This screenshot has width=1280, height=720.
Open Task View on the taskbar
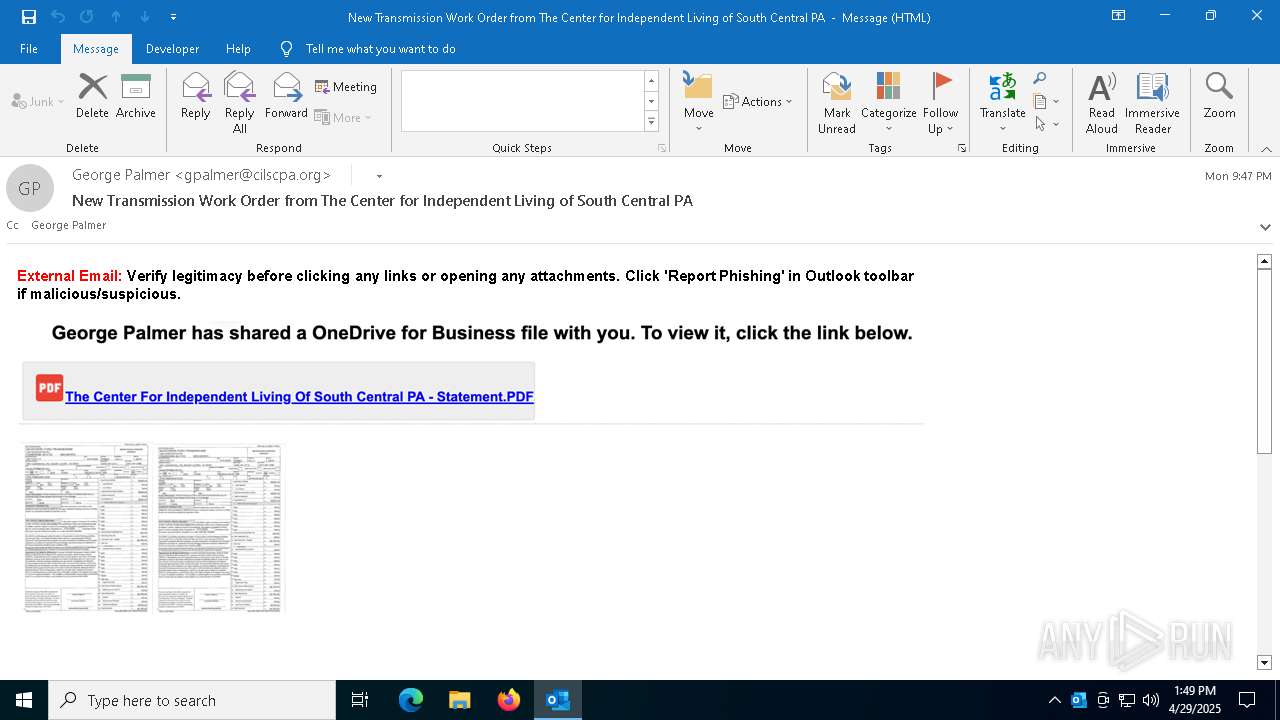[360, 700]
